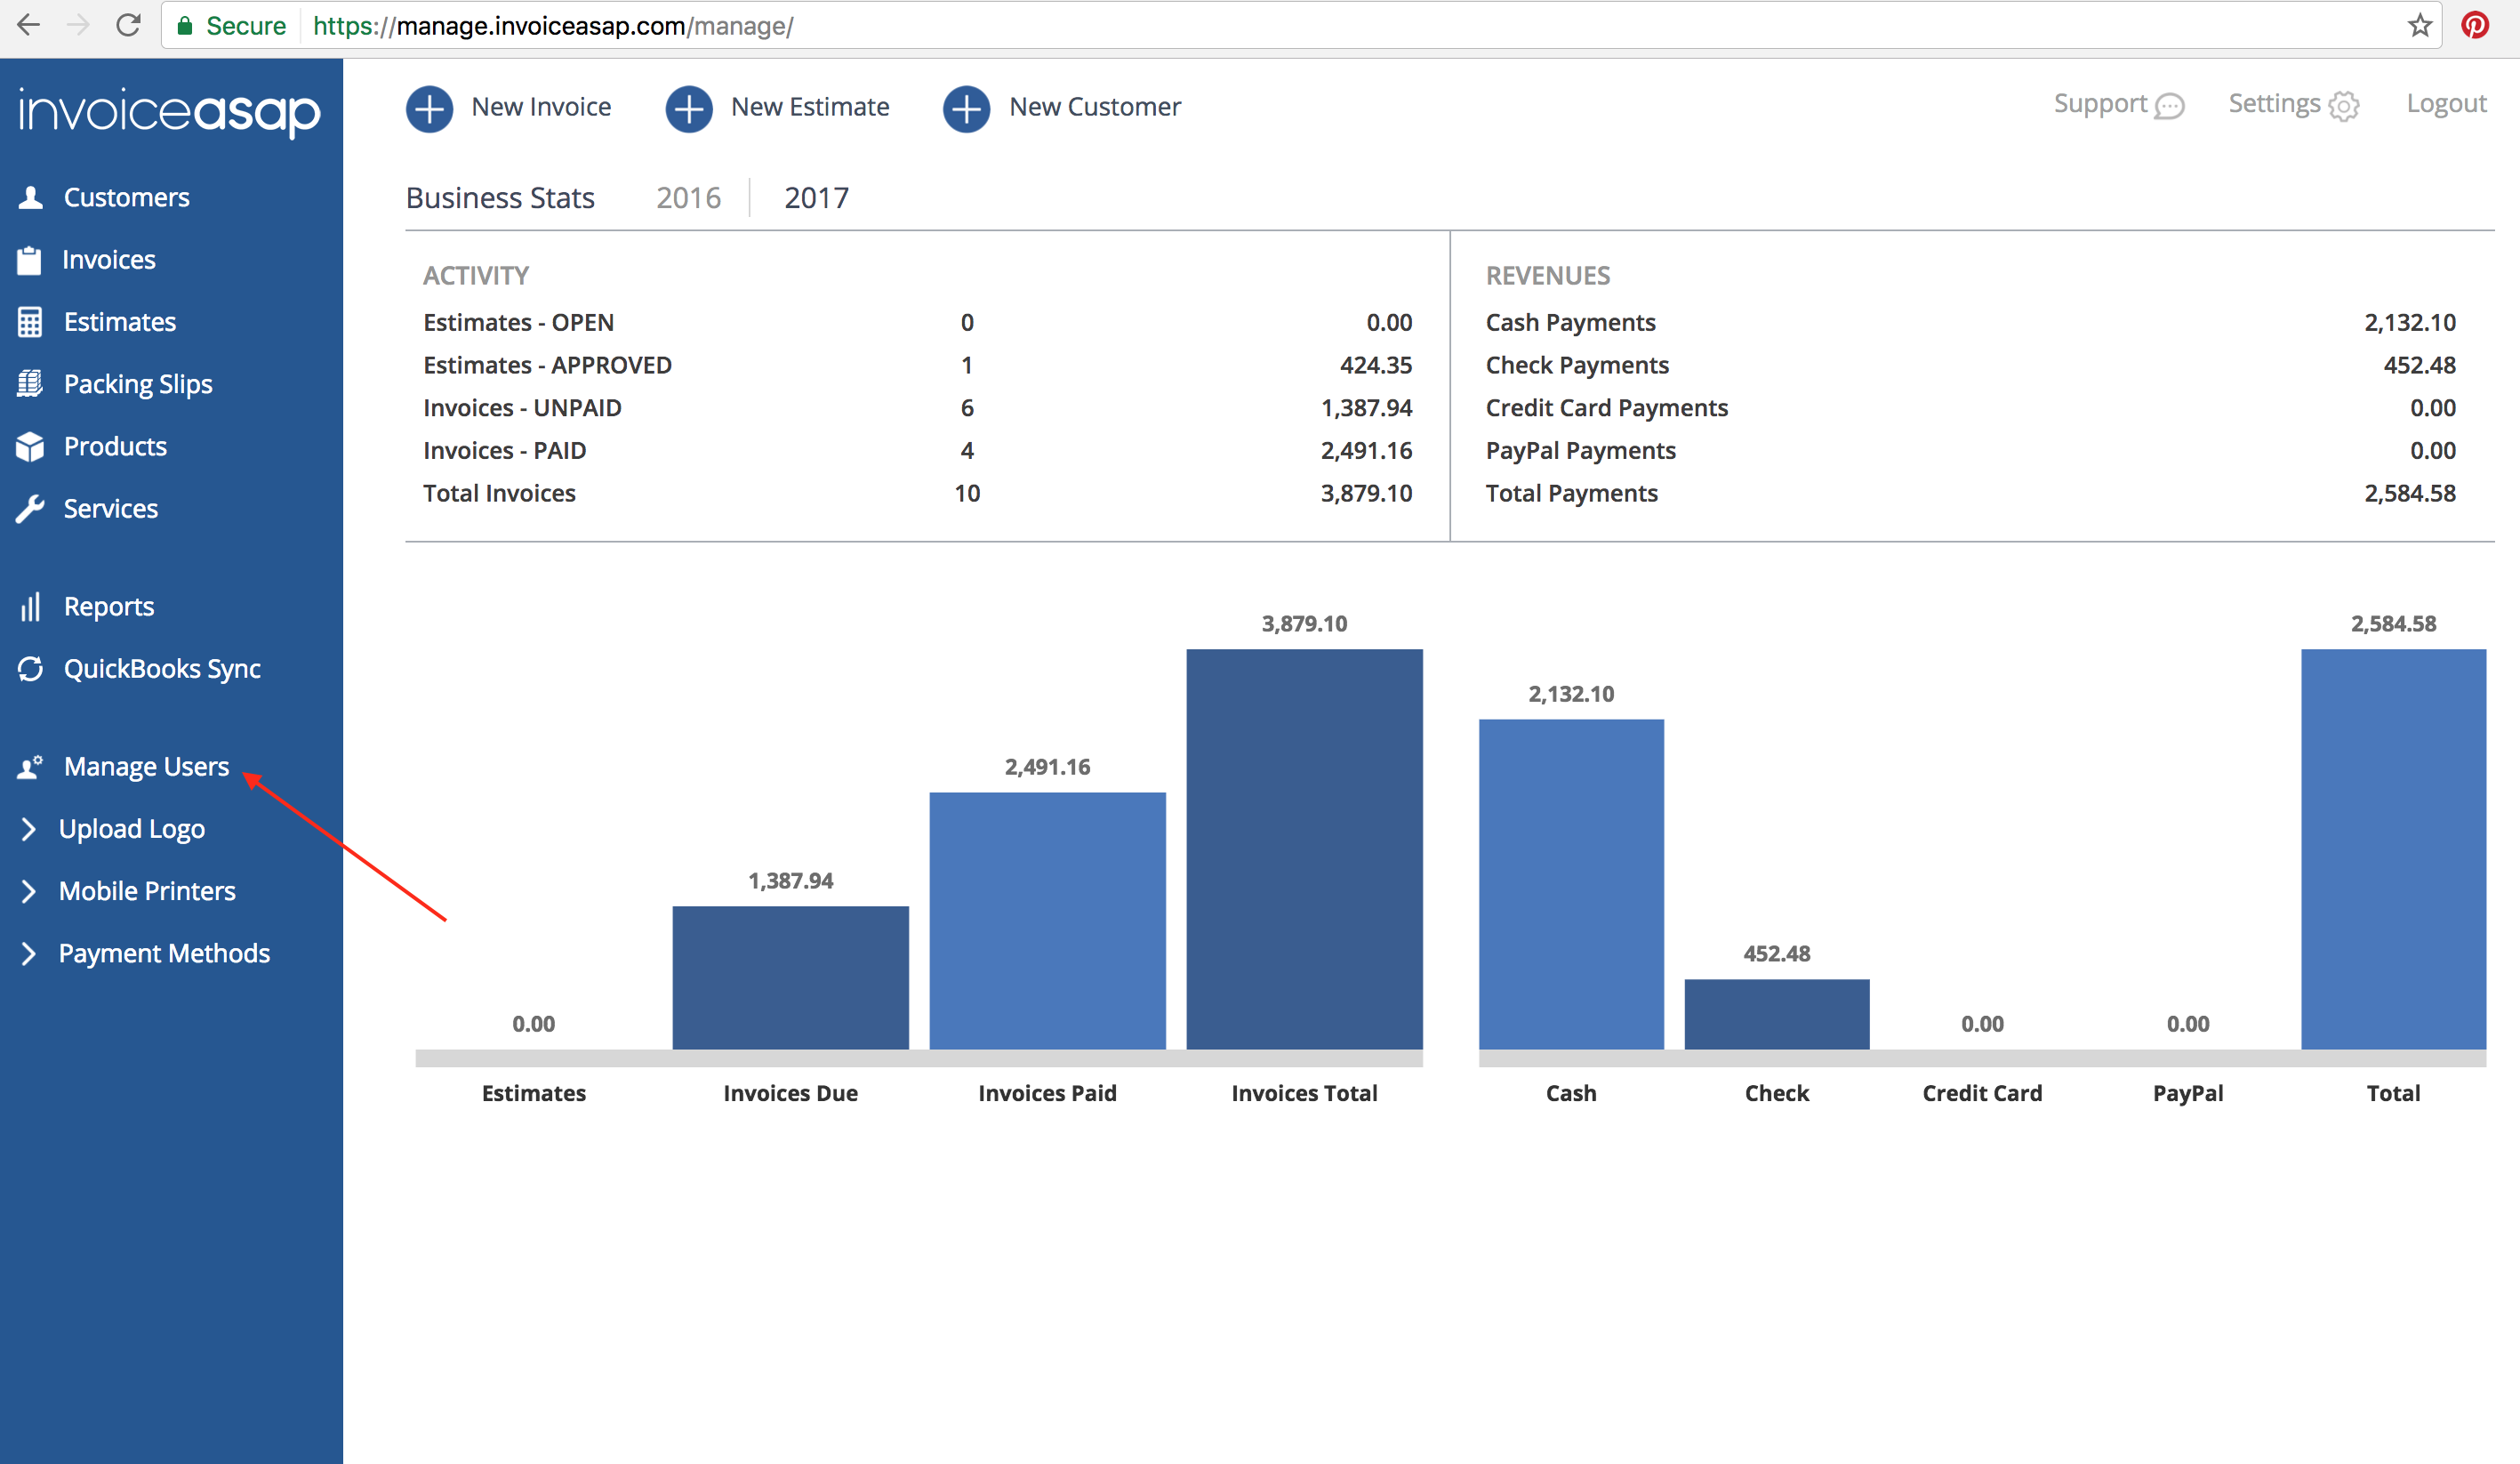Image resolution: width=2520 pixels, height=1464 pixels.
Task: Click the Settings gear icon
Action: (2344, 106)
